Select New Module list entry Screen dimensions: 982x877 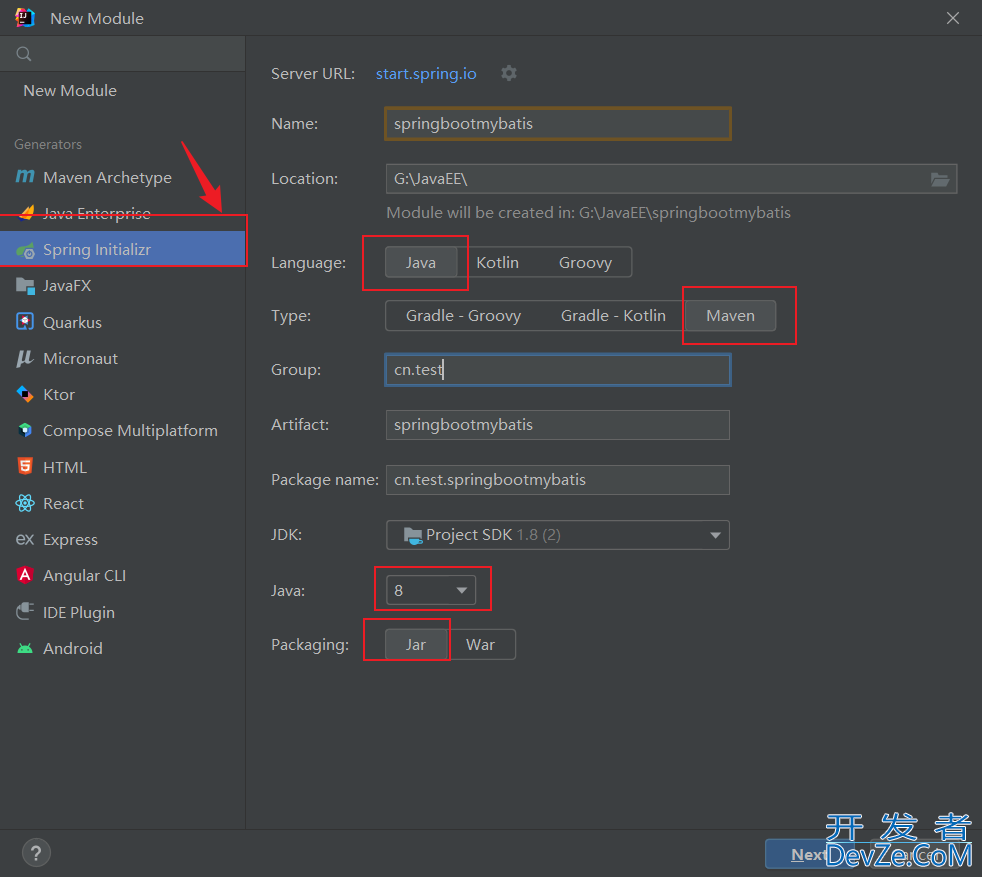(x=123, y=91)
